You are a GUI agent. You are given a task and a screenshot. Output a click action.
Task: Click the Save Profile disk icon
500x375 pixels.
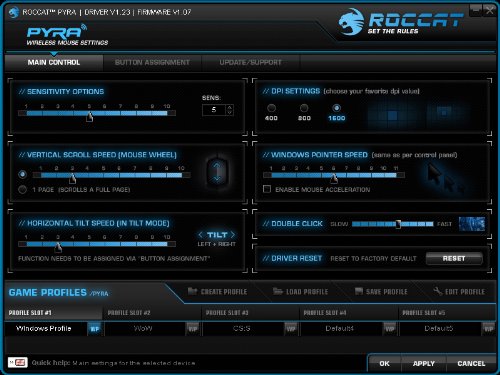[x=359, y=291]
